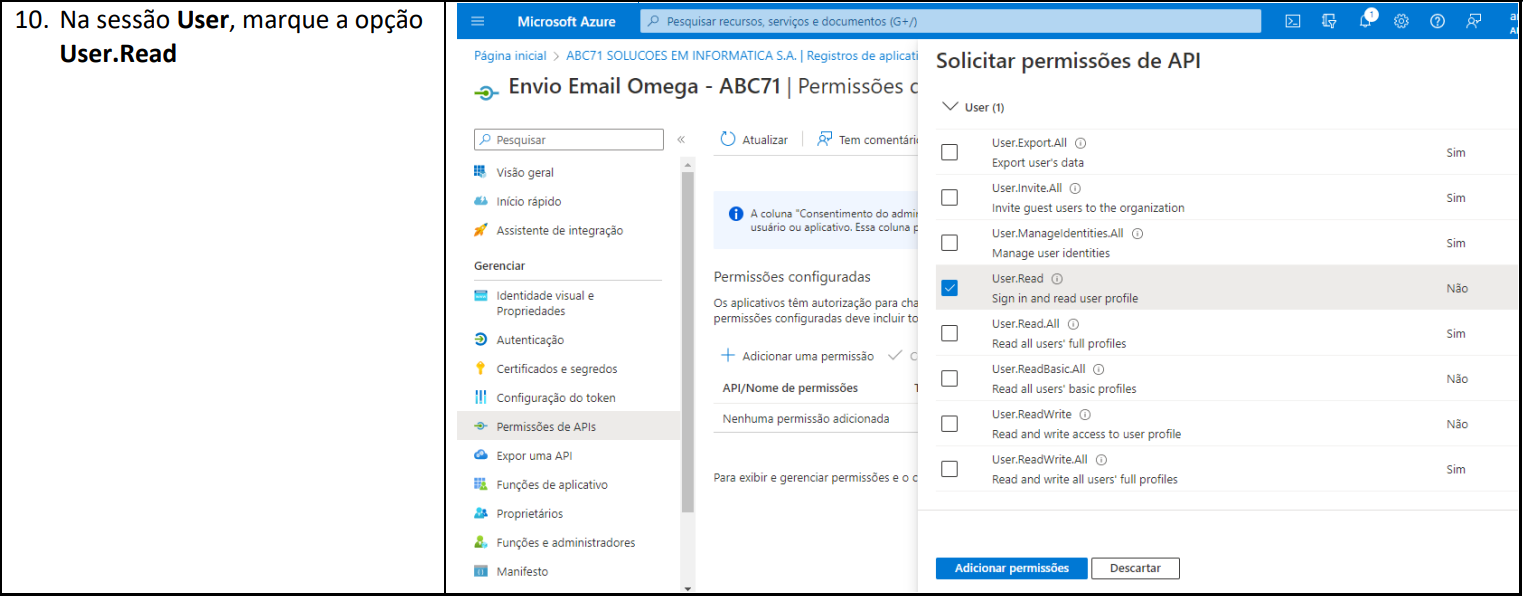Click the info icon next to User.Read.All
This screenshot has width=1523, height=596.
[1073, 324]
